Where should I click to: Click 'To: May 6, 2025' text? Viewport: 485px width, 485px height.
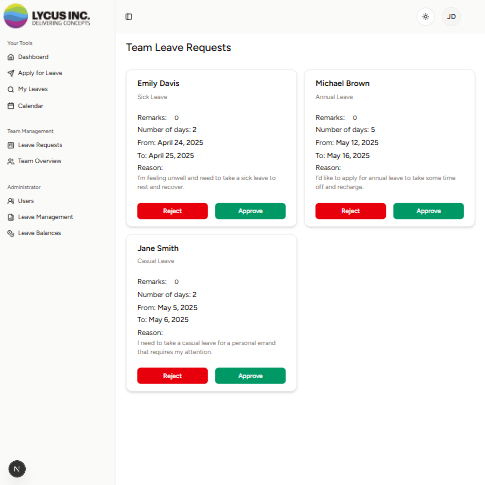click(x=163, y=320)
